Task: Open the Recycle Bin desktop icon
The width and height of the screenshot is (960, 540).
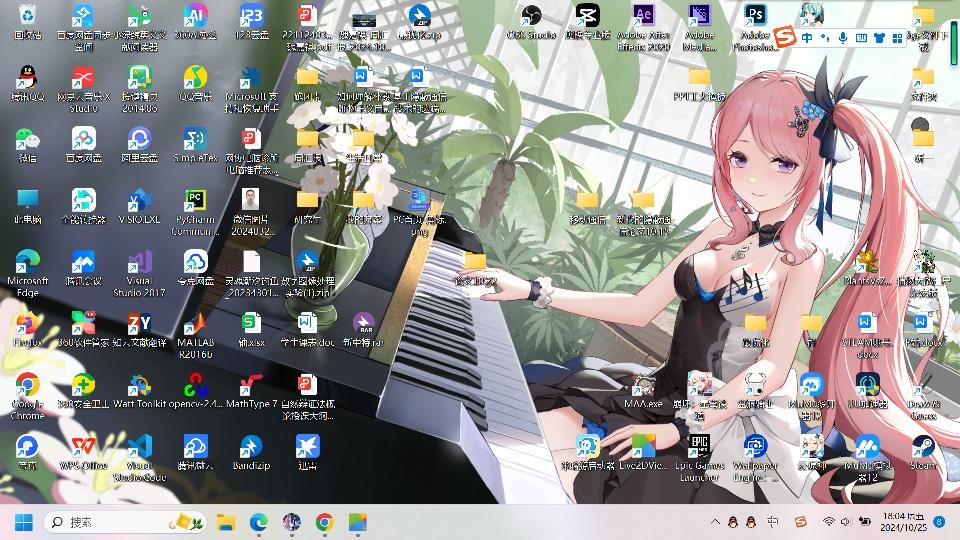Action: (x=28, y=22)
